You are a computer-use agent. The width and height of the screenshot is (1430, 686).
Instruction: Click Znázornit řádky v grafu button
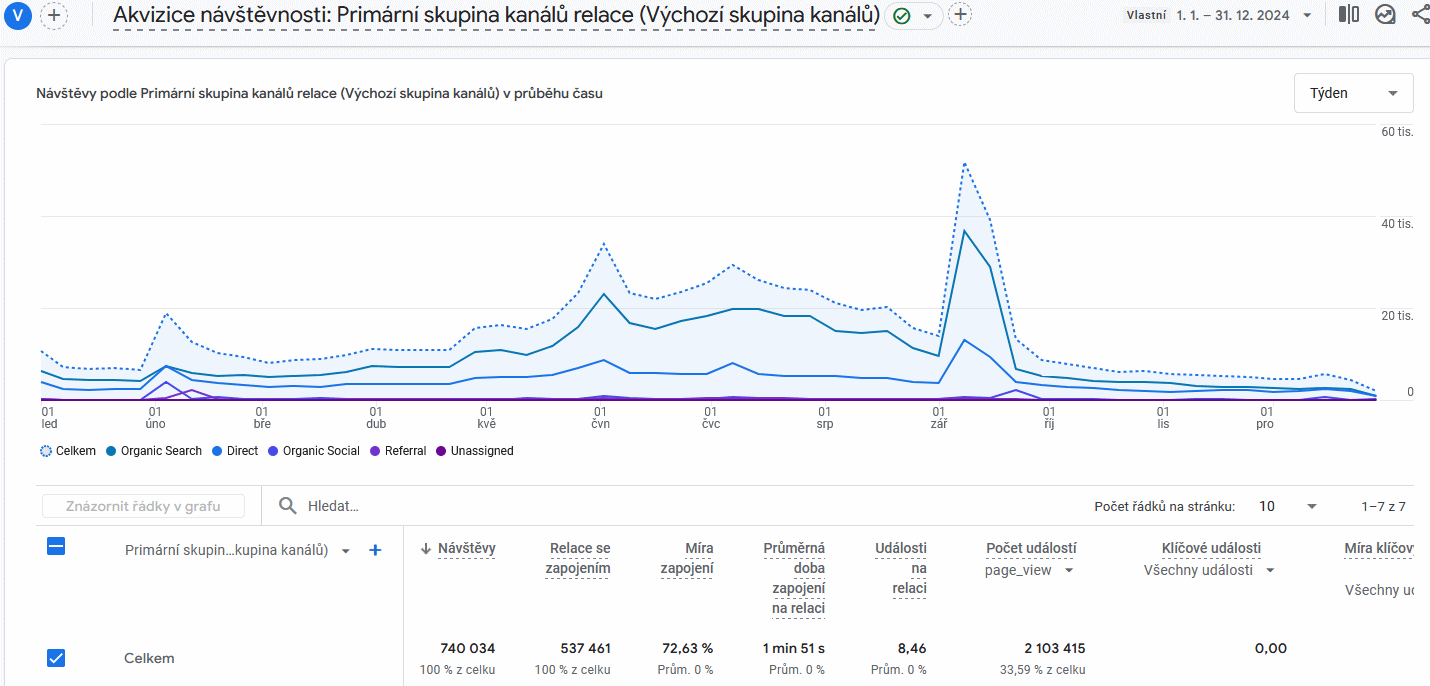[x=143, y=506]
